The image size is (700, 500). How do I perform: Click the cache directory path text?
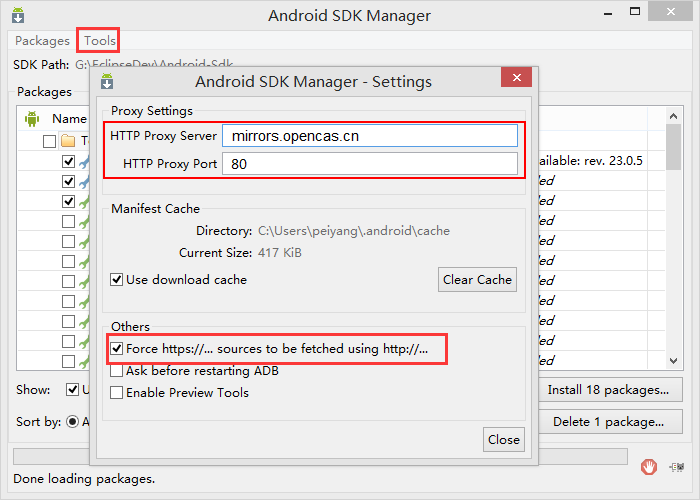pyautogui.click(x=354, y=231)
